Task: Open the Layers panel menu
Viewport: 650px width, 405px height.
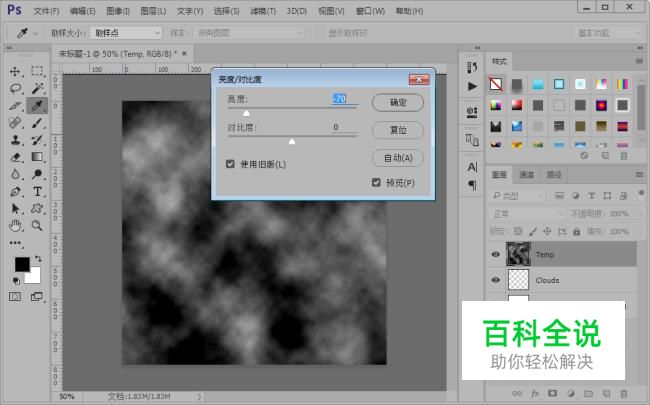Action: click(639, 175)
